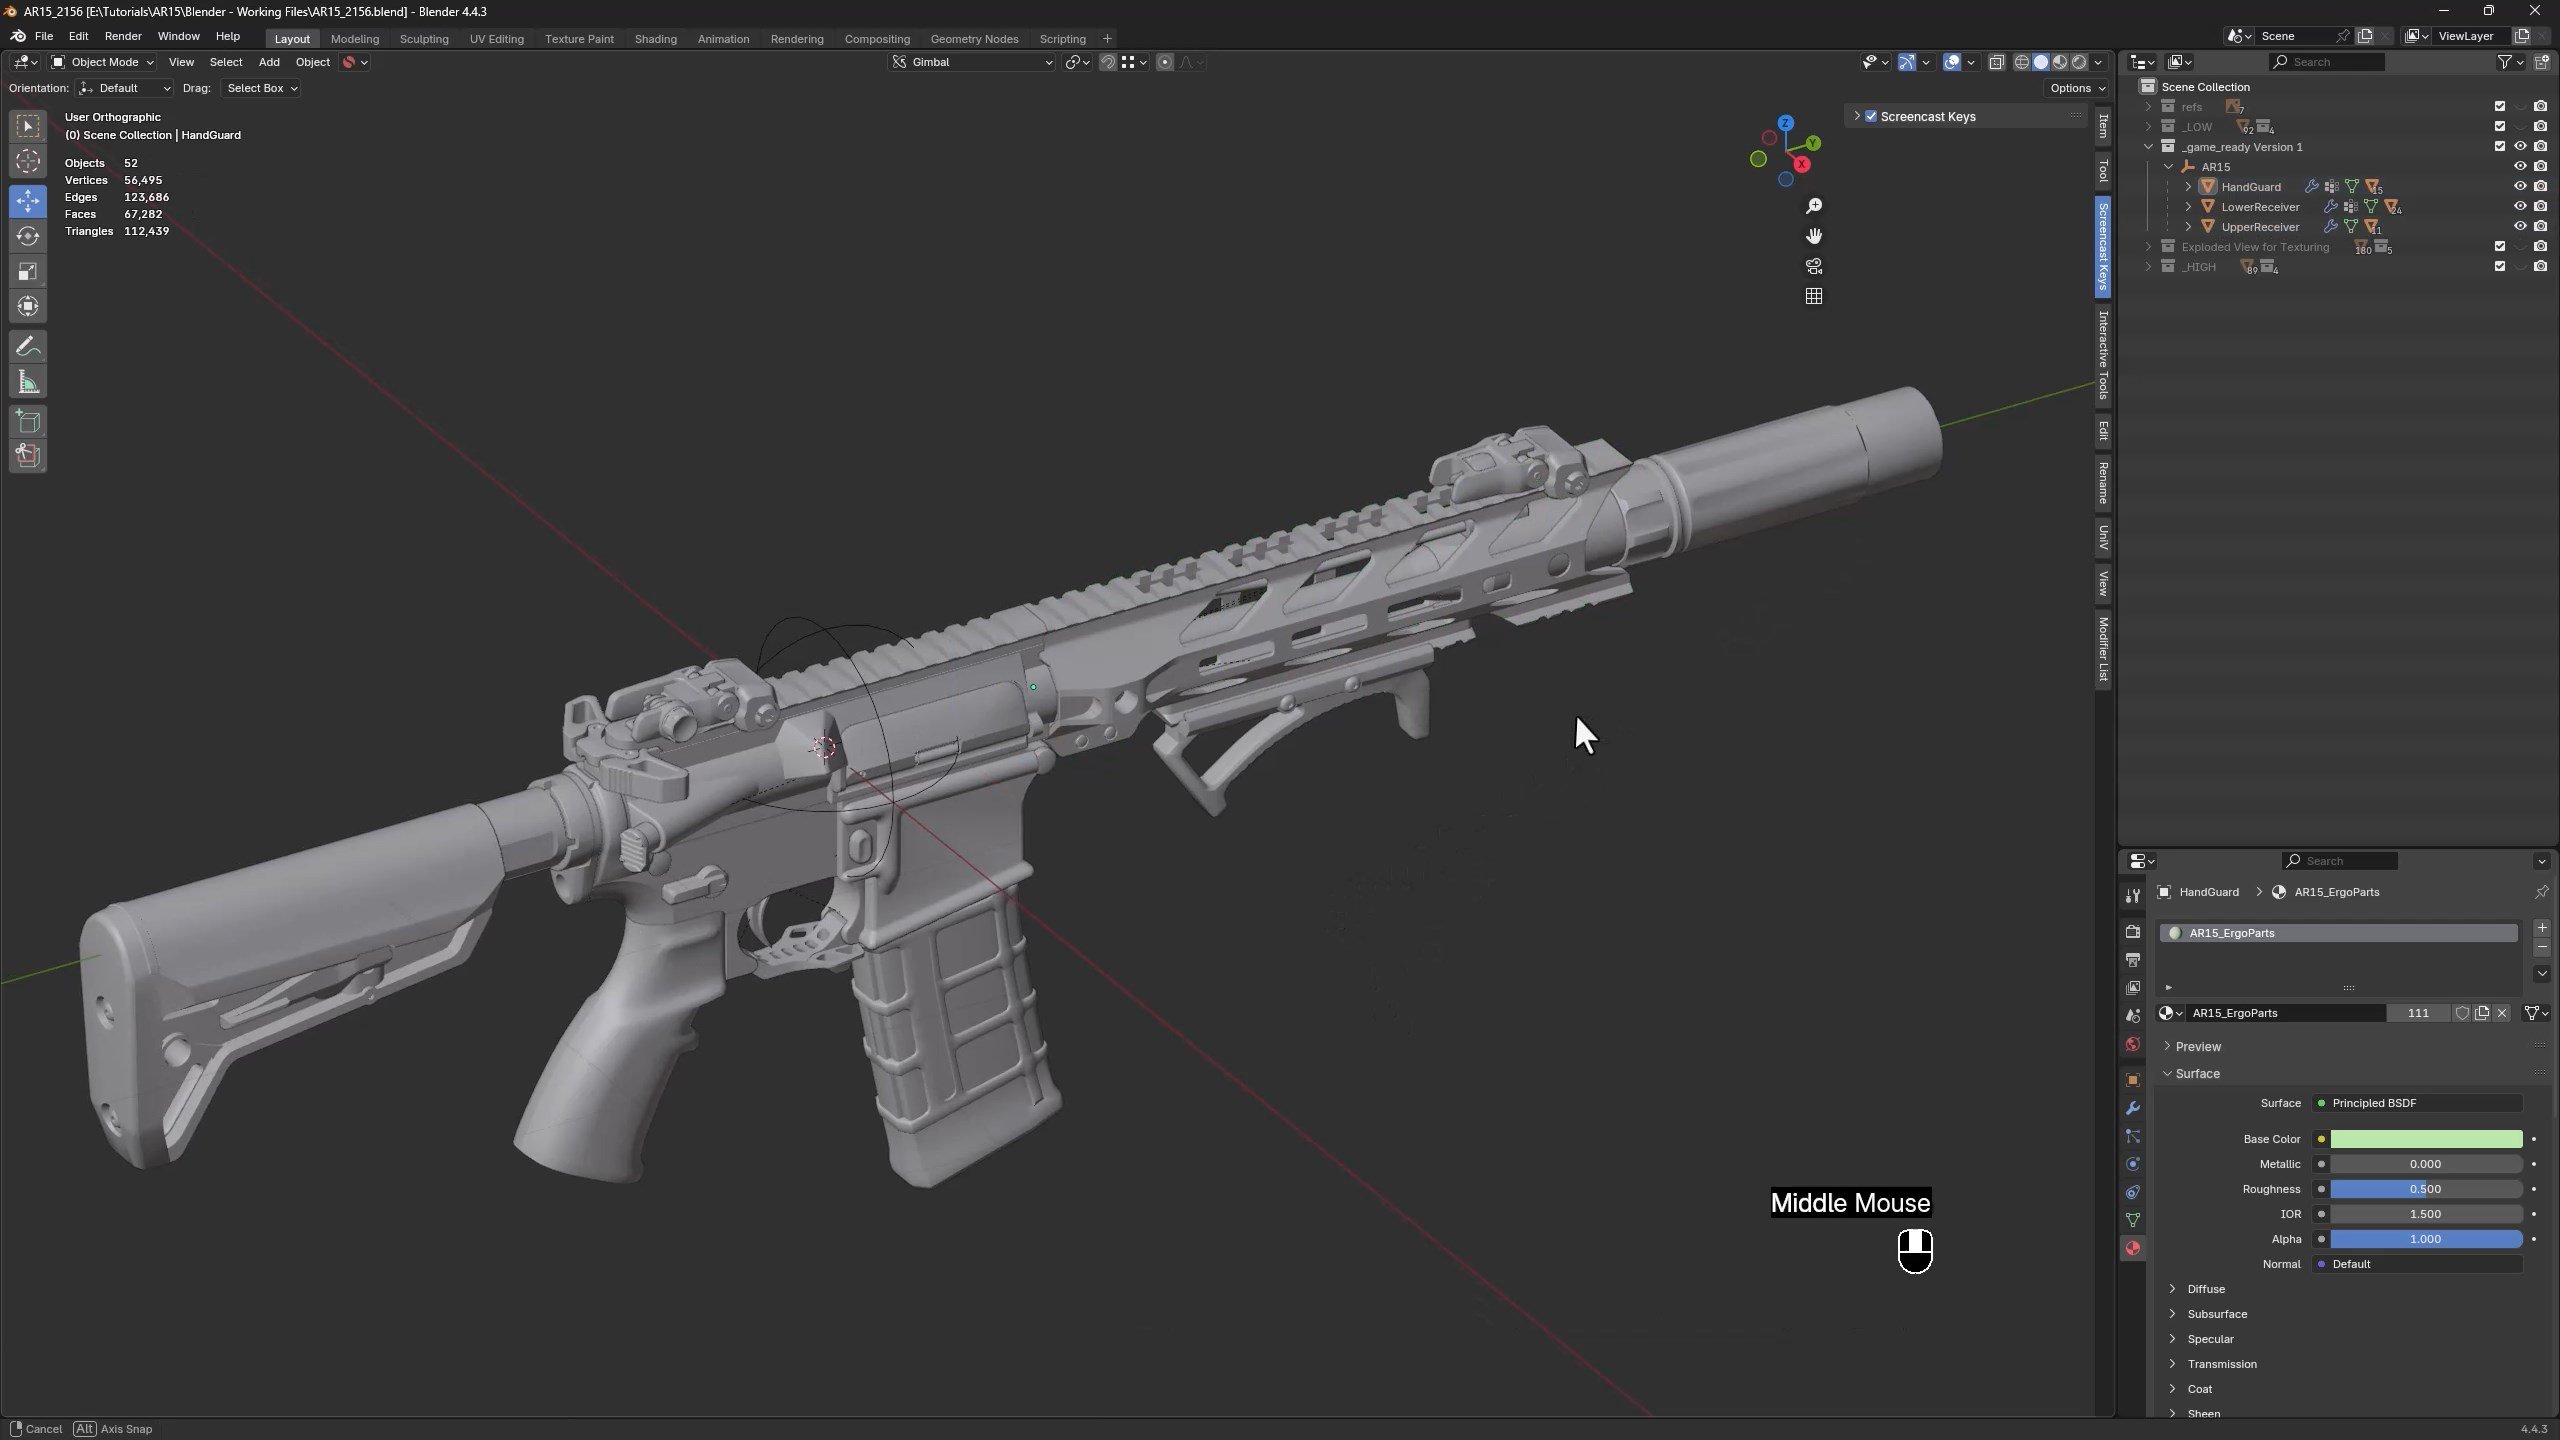Collapse the _game_ready Version 1 collection

click(x=2148, y=146)
